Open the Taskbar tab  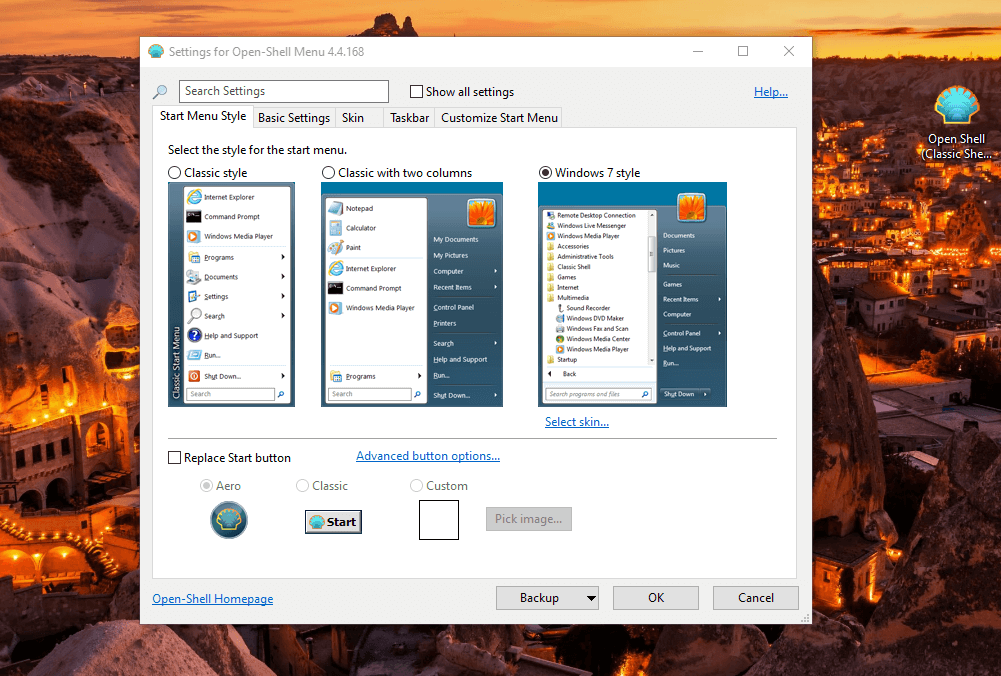(x=409, y=118)
